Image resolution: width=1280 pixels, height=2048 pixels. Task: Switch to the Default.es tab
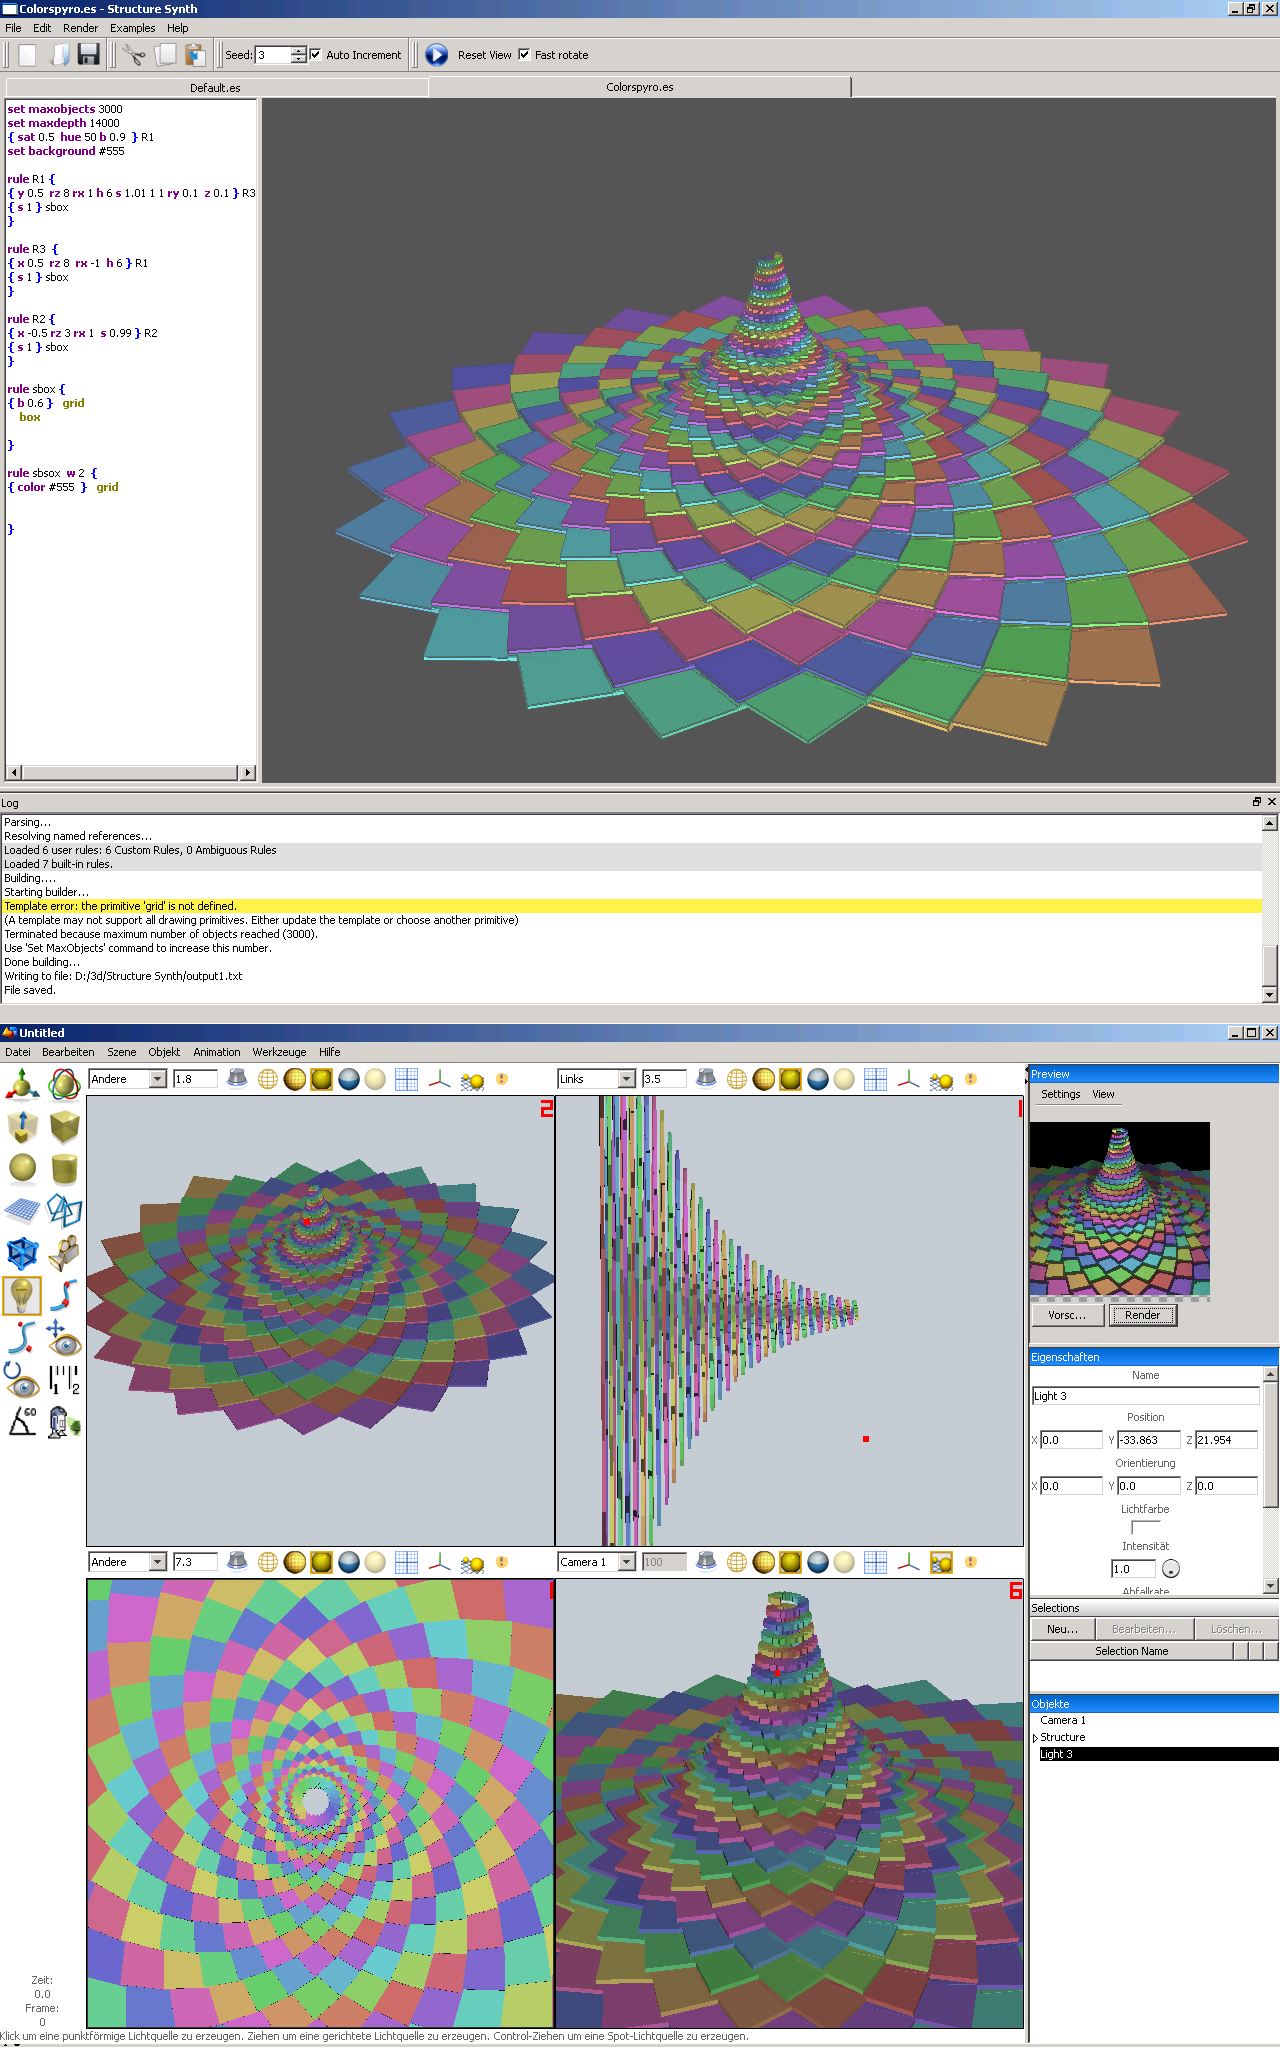tap(216, 88)
